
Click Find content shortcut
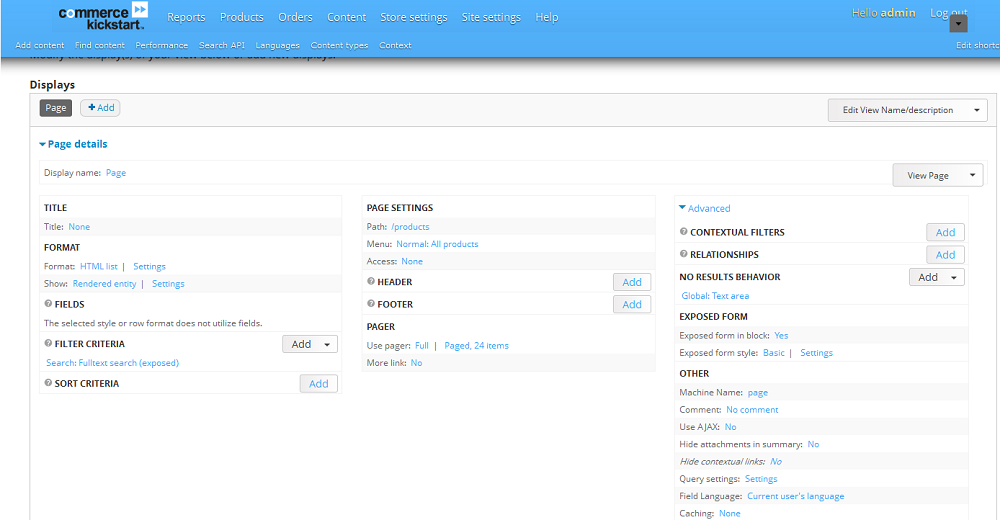[x=99, y=45]
